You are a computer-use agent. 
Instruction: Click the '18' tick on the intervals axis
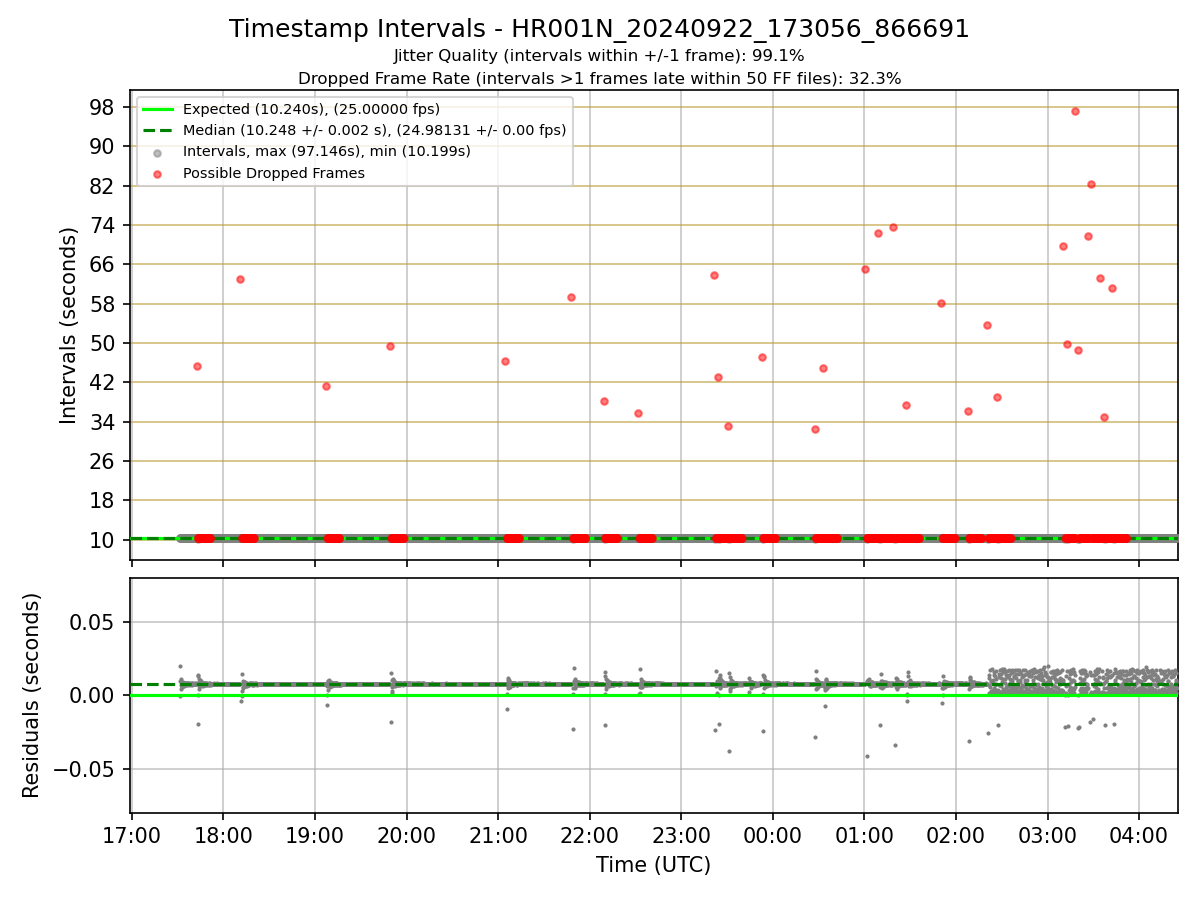point(103,500)
